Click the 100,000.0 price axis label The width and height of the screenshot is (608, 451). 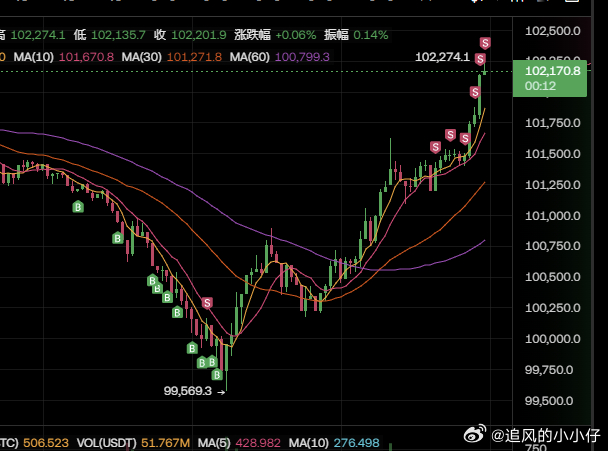tap(553, 339)
